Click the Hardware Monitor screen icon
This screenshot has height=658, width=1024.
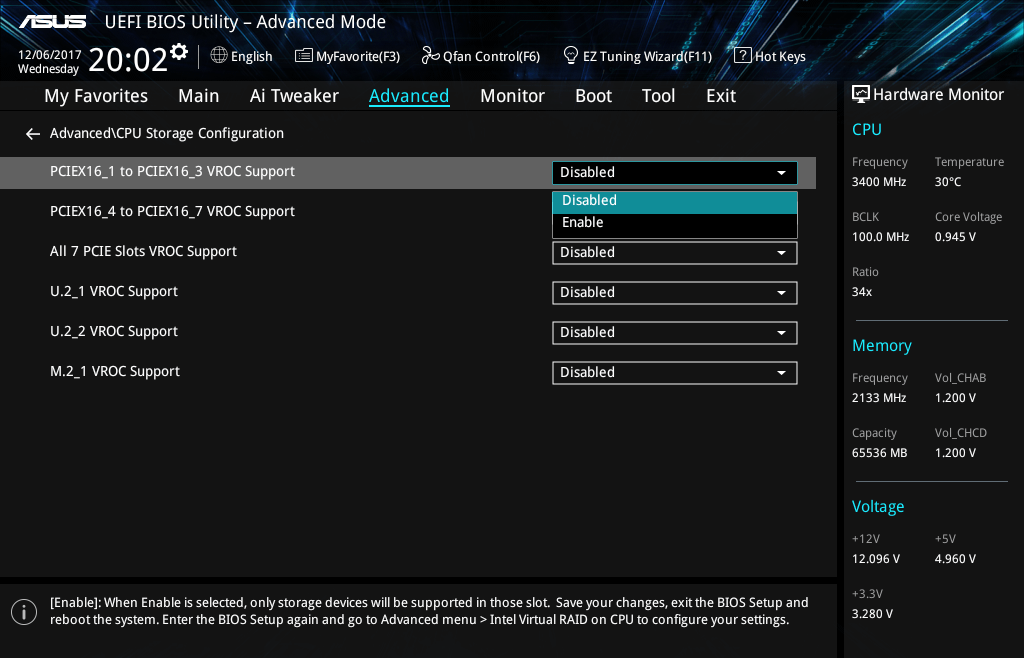pos(860,94)
